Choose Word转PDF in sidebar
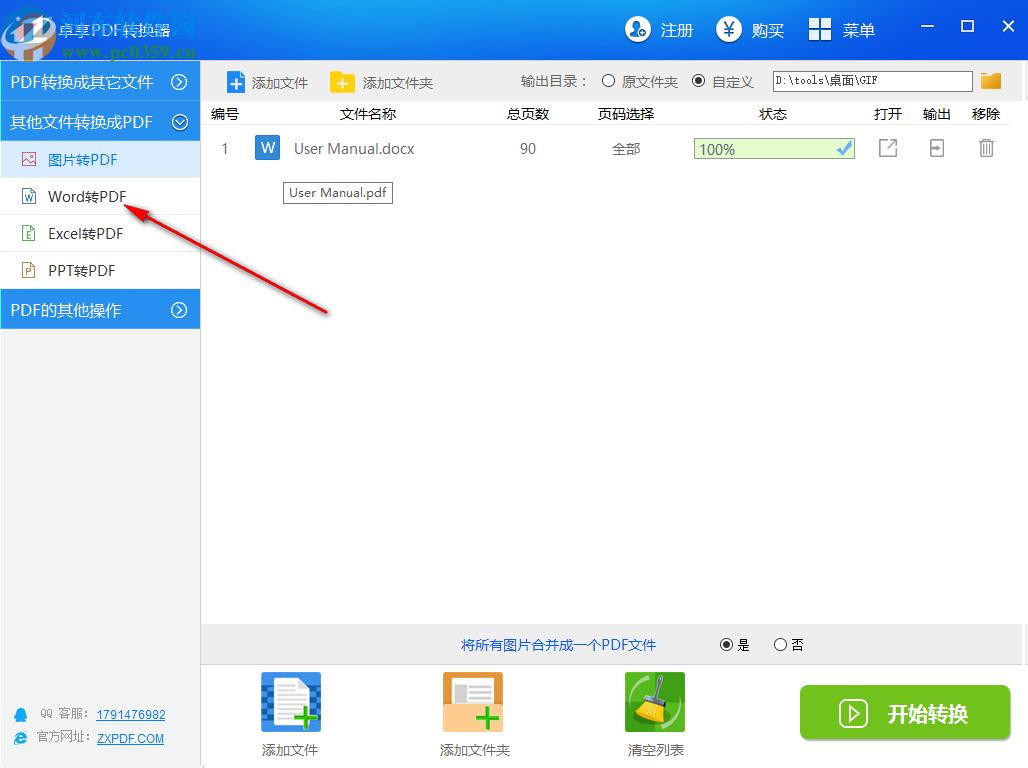This screenshot has height=768, width=1028. tap(100, 196)
